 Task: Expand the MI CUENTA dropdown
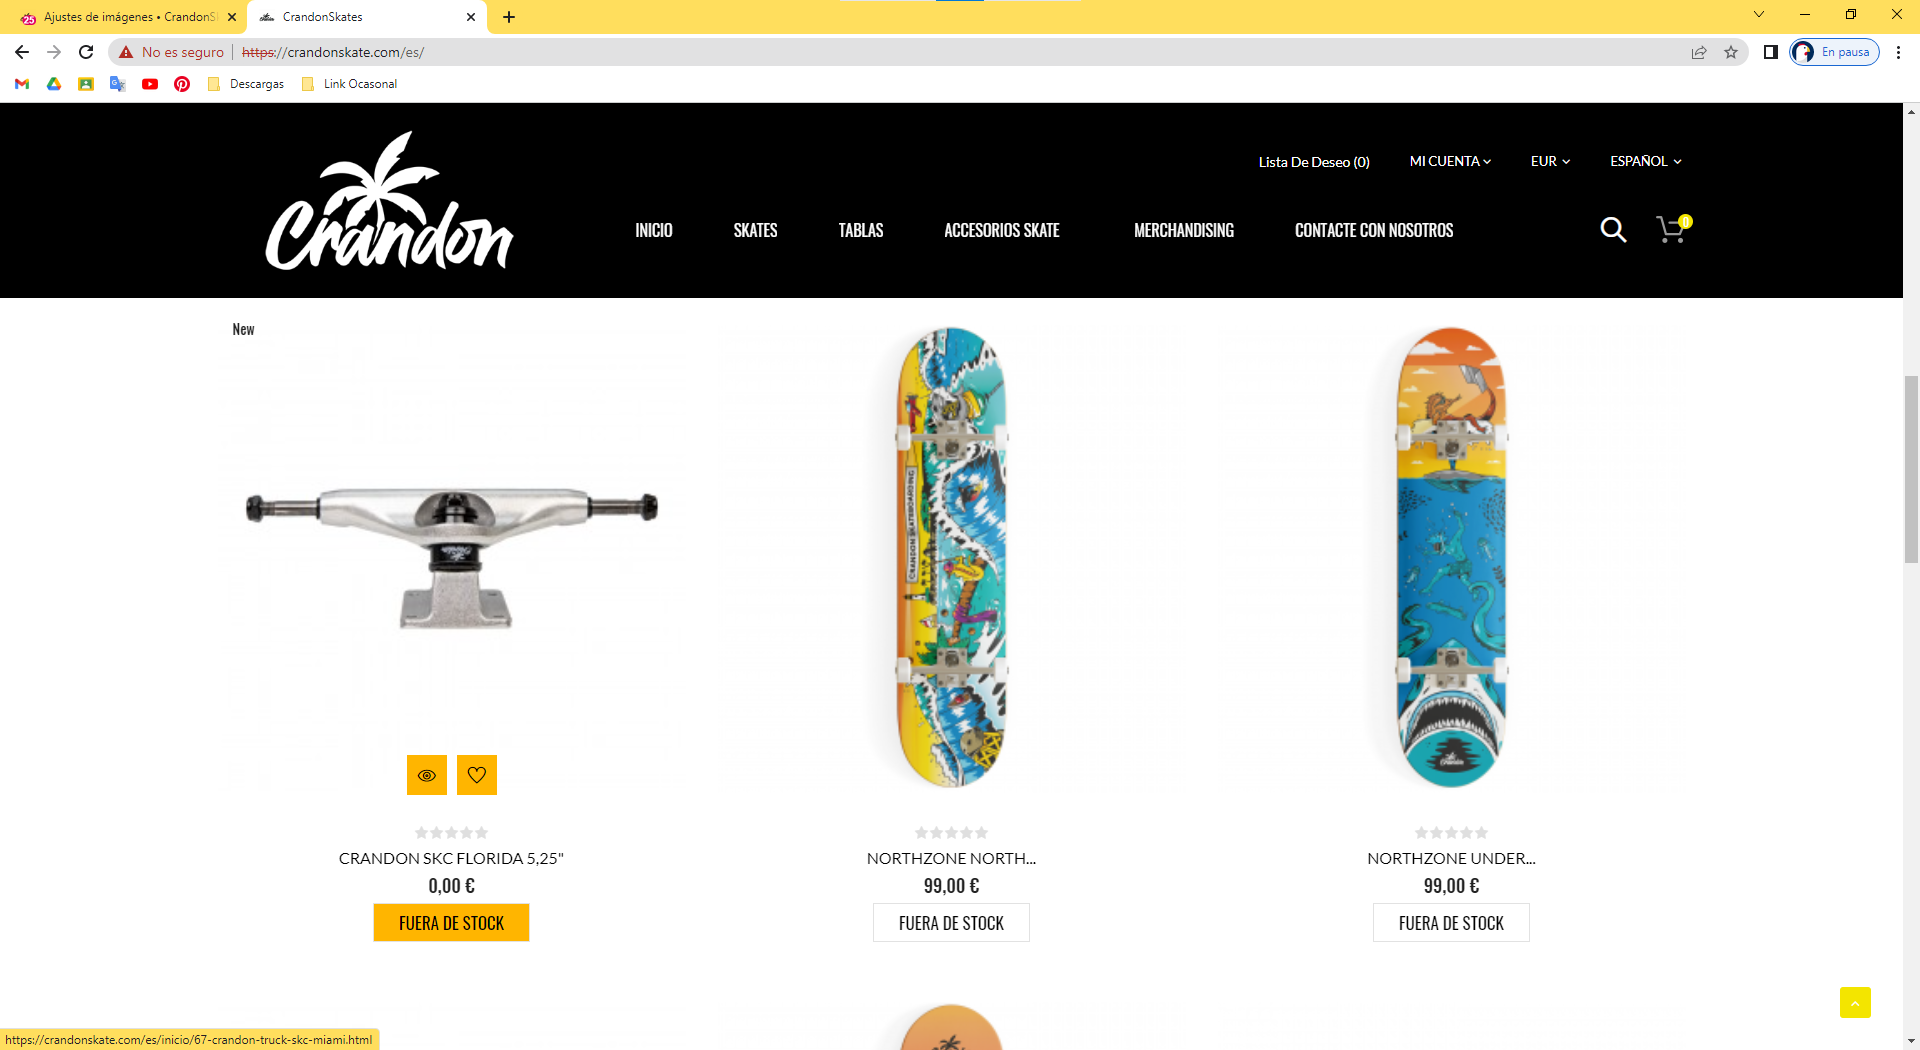(1450, 161)
